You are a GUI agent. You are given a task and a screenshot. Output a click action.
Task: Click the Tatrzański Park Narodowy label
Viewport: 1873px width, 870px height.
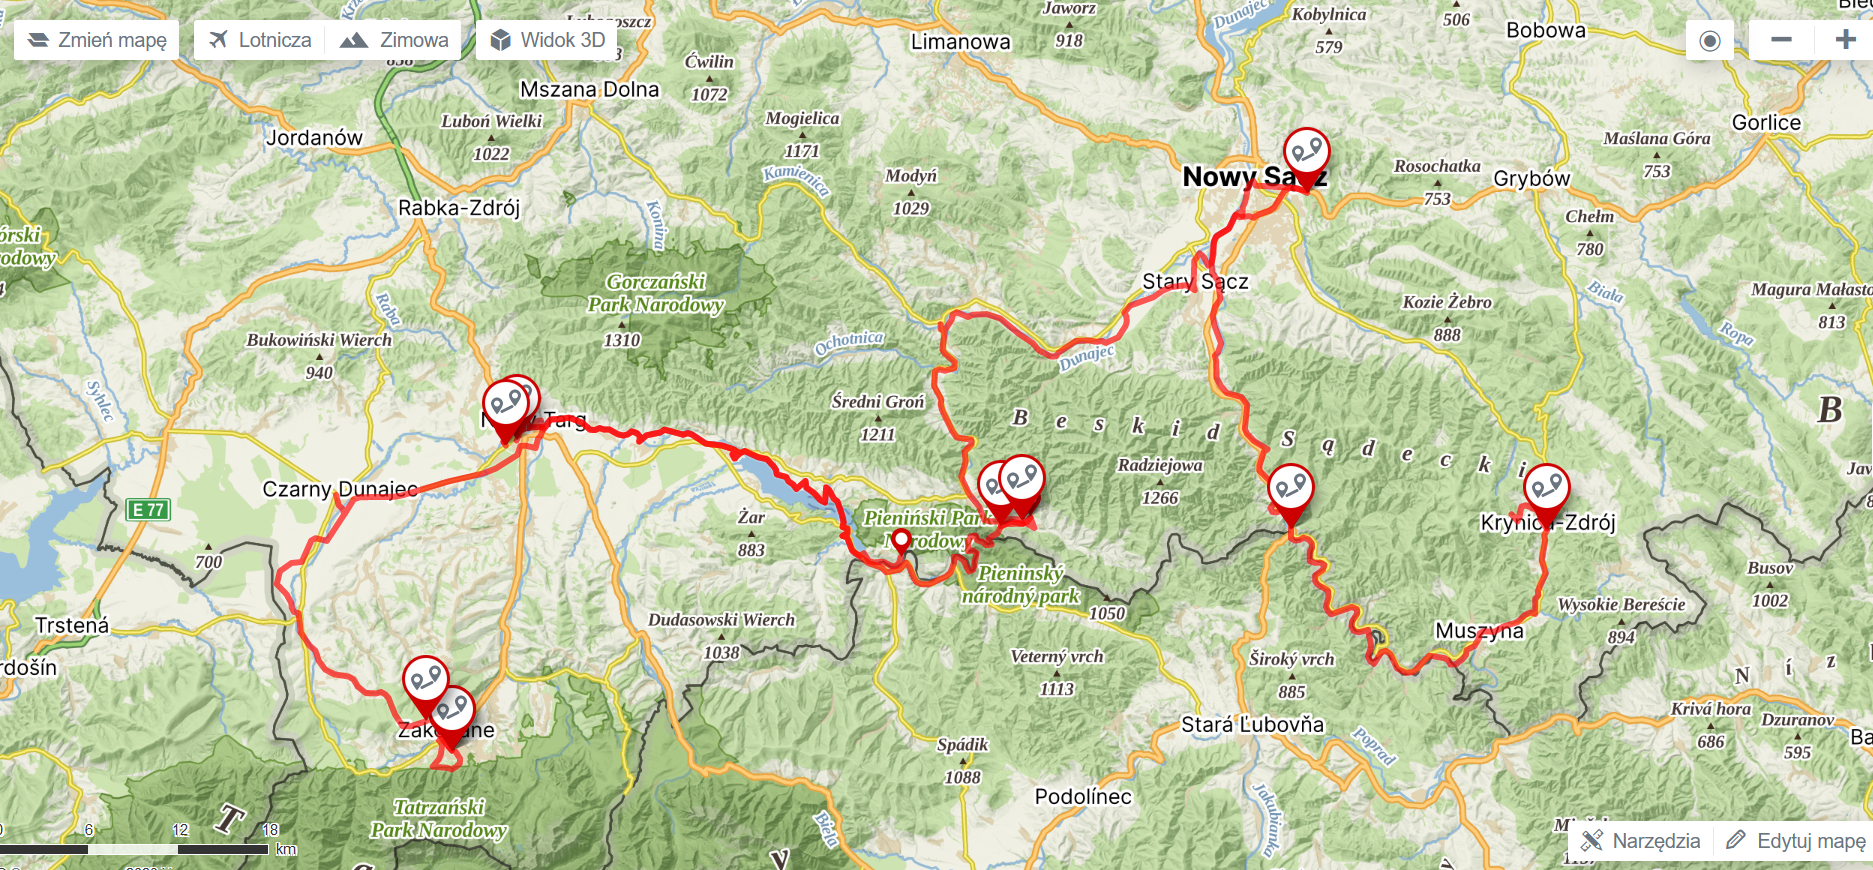439,818
